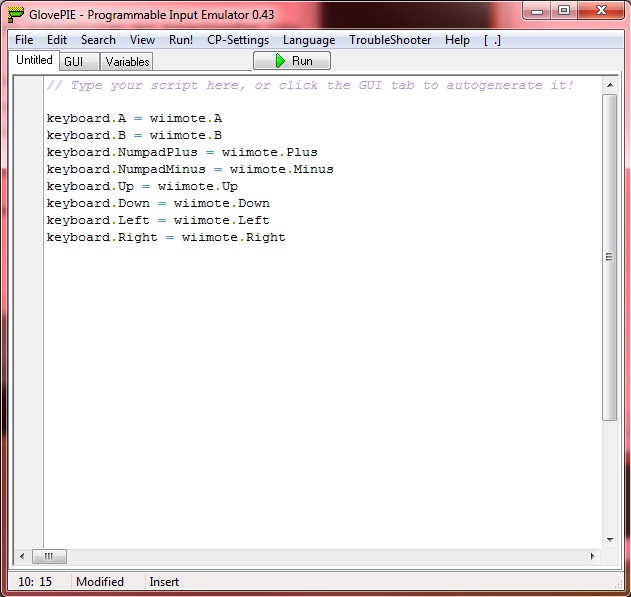Viewport: 631px width, 597px height.
Task: Switch to the GUI tab
Action: 74,62
